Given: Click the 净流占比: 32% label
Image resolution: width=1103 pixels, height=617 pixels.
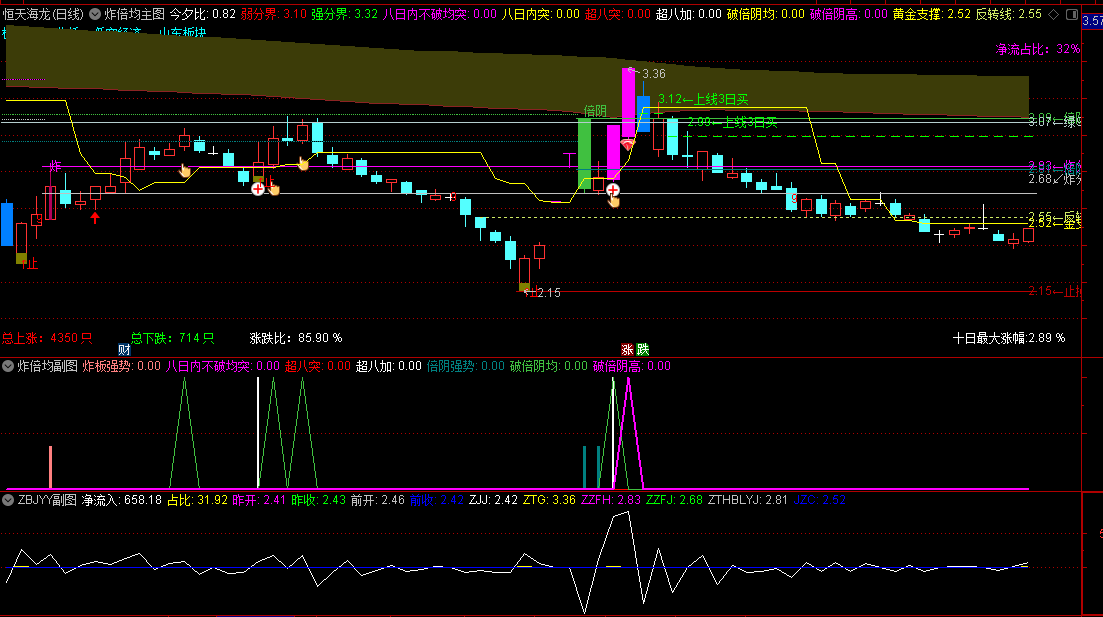Looking at the screenshot, I should coord(1038,49).
